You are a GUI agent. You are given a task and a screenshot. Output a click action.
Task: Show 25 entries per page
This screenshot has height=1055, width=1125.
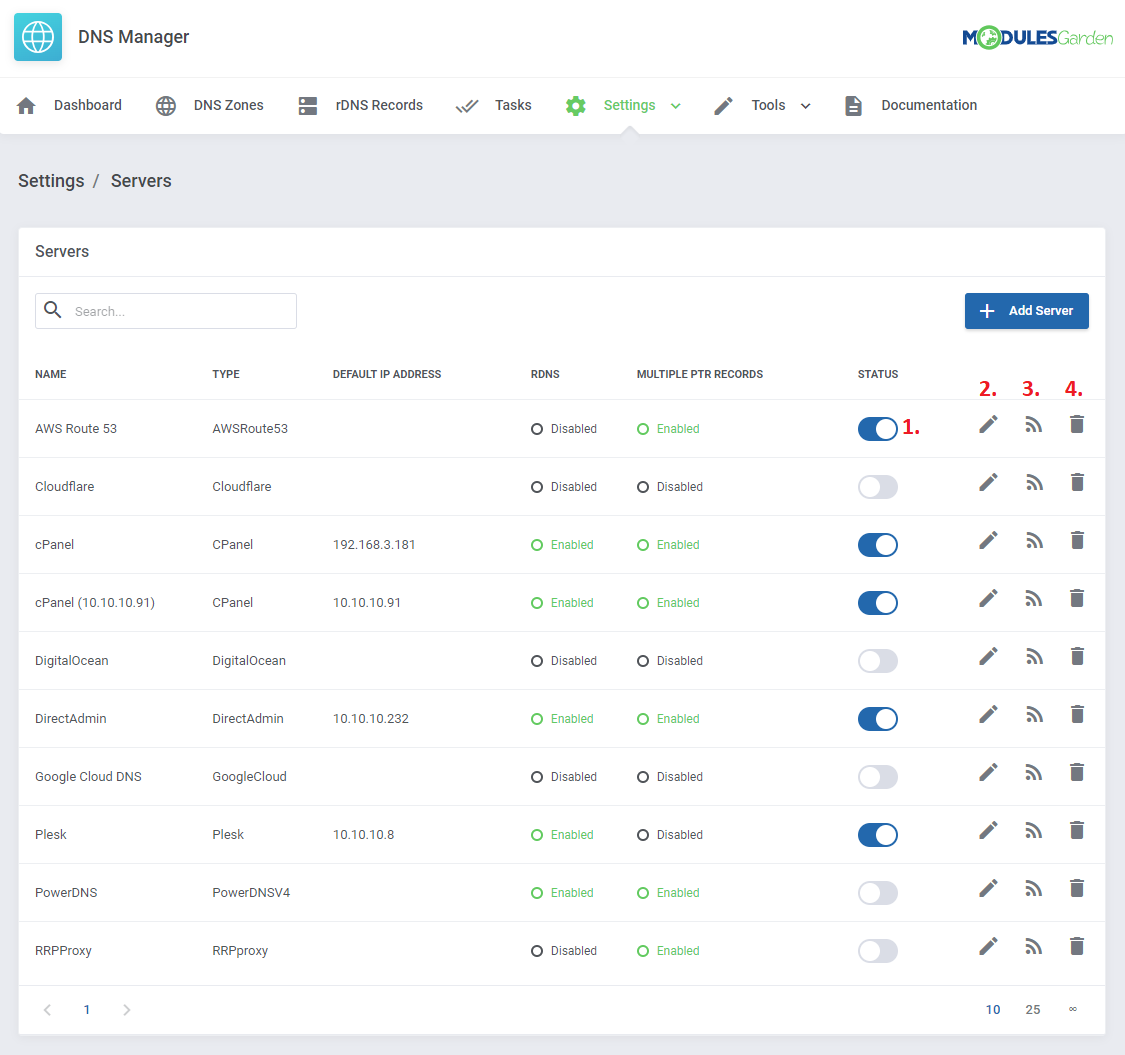click(1032, 1010)
